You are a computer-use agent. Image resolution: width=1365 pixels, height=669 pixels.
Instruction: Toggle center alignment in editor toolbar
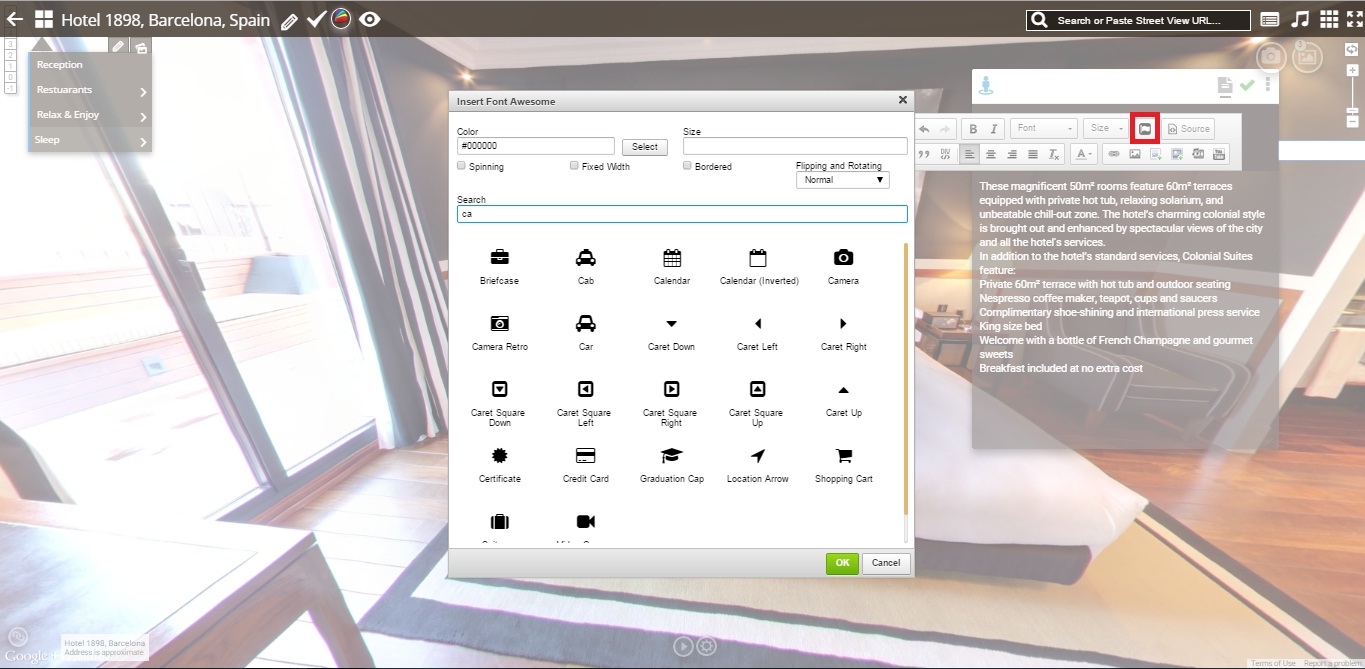point(991,154)
